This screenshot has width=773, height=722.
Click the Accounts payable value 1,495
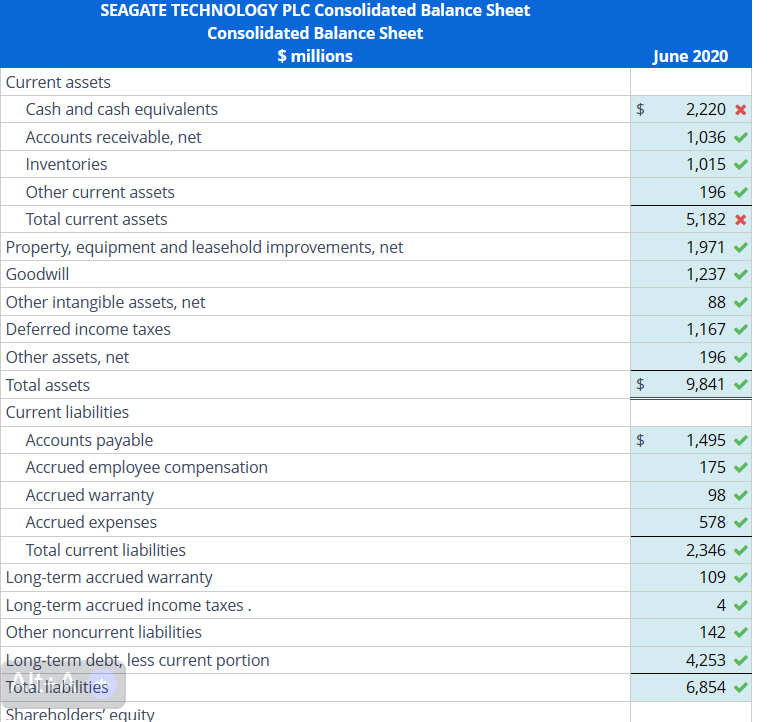click(705, 440)
